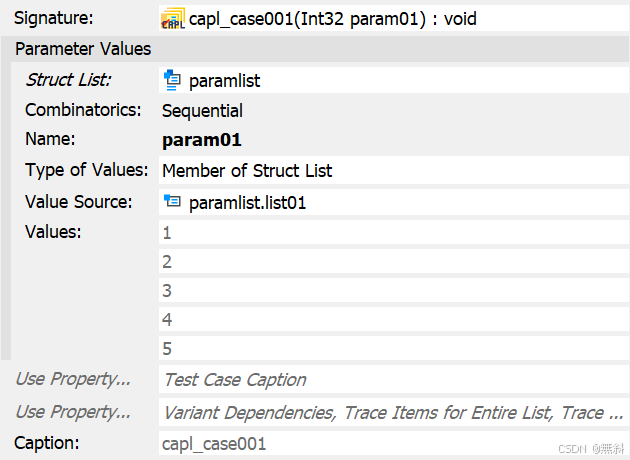Click the Variant Dependencies property field
This screenshot has width=630, height=460.
(392, 412)
